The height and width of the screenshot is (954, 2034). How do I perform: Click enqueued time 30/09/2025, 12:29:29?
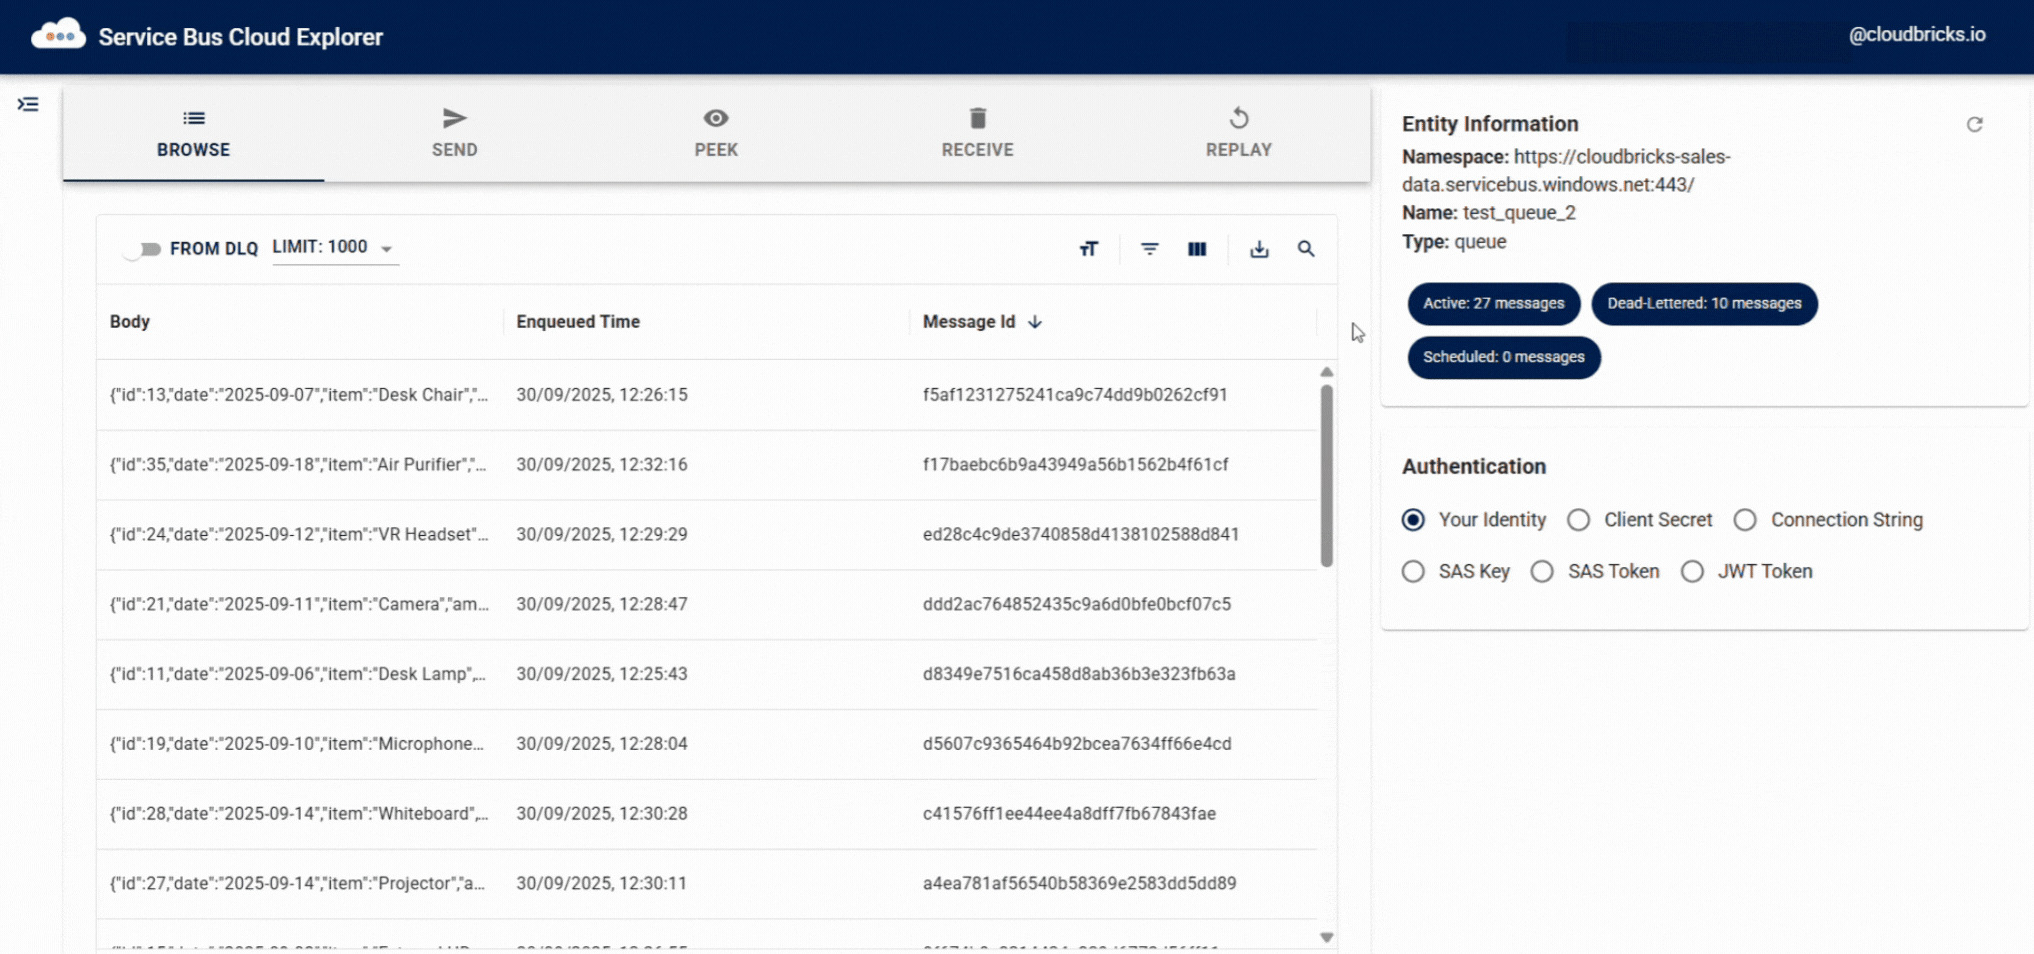tap(602, 534)
